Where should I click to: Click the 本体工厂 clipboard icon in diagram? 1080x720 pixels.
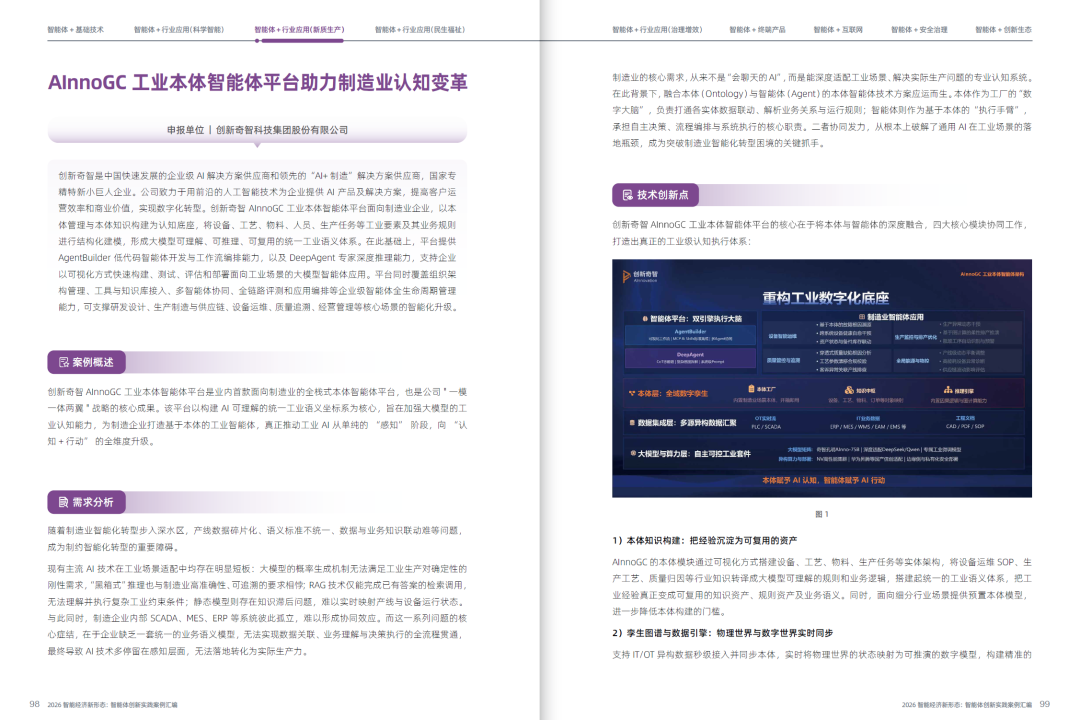click(x=751, y=389)
